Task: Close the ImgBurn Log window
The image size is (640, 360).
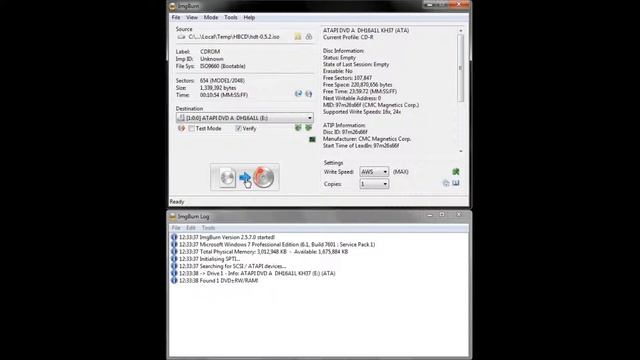Action: coord(459,215)
